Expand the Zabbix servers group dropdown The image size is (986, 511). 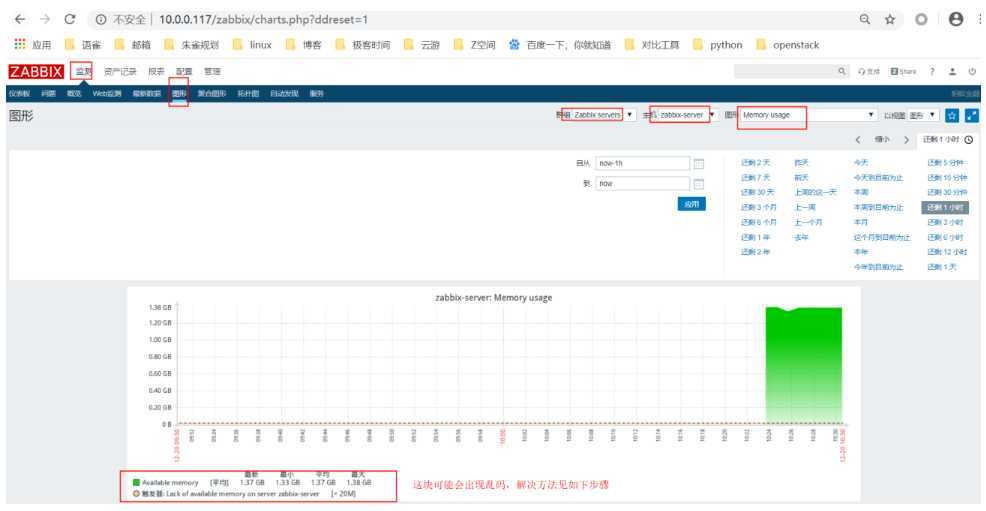click(x=604, y=115)
